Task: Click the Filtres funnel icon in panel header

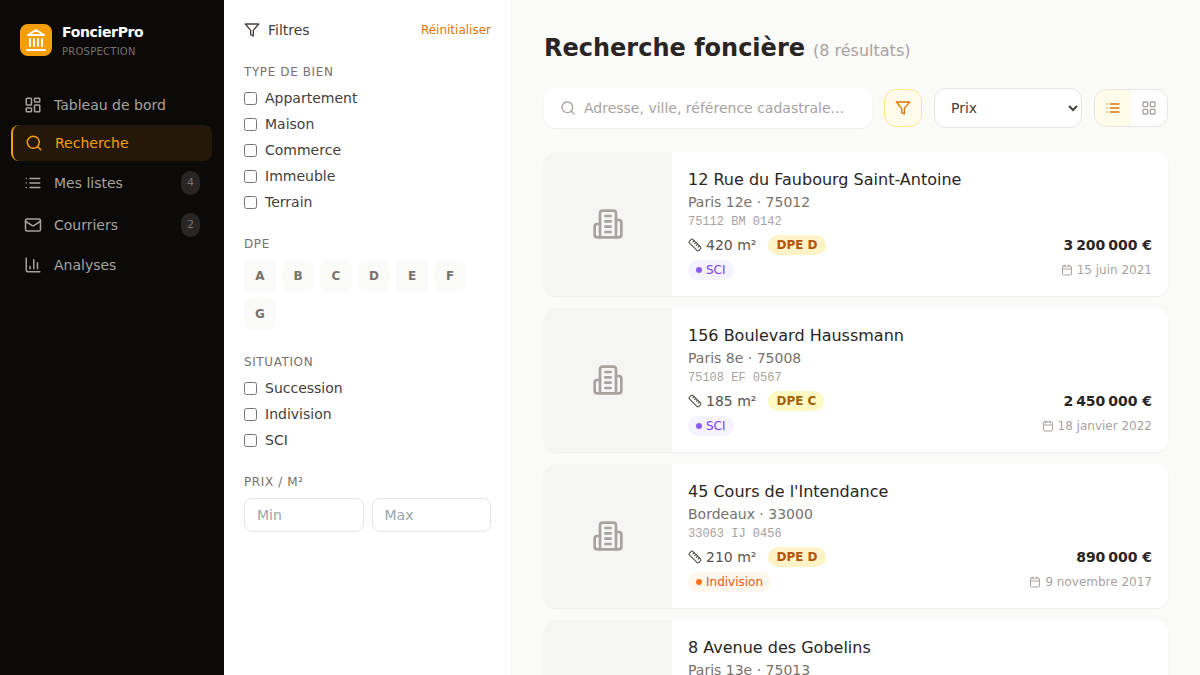Action: [252, 30]
